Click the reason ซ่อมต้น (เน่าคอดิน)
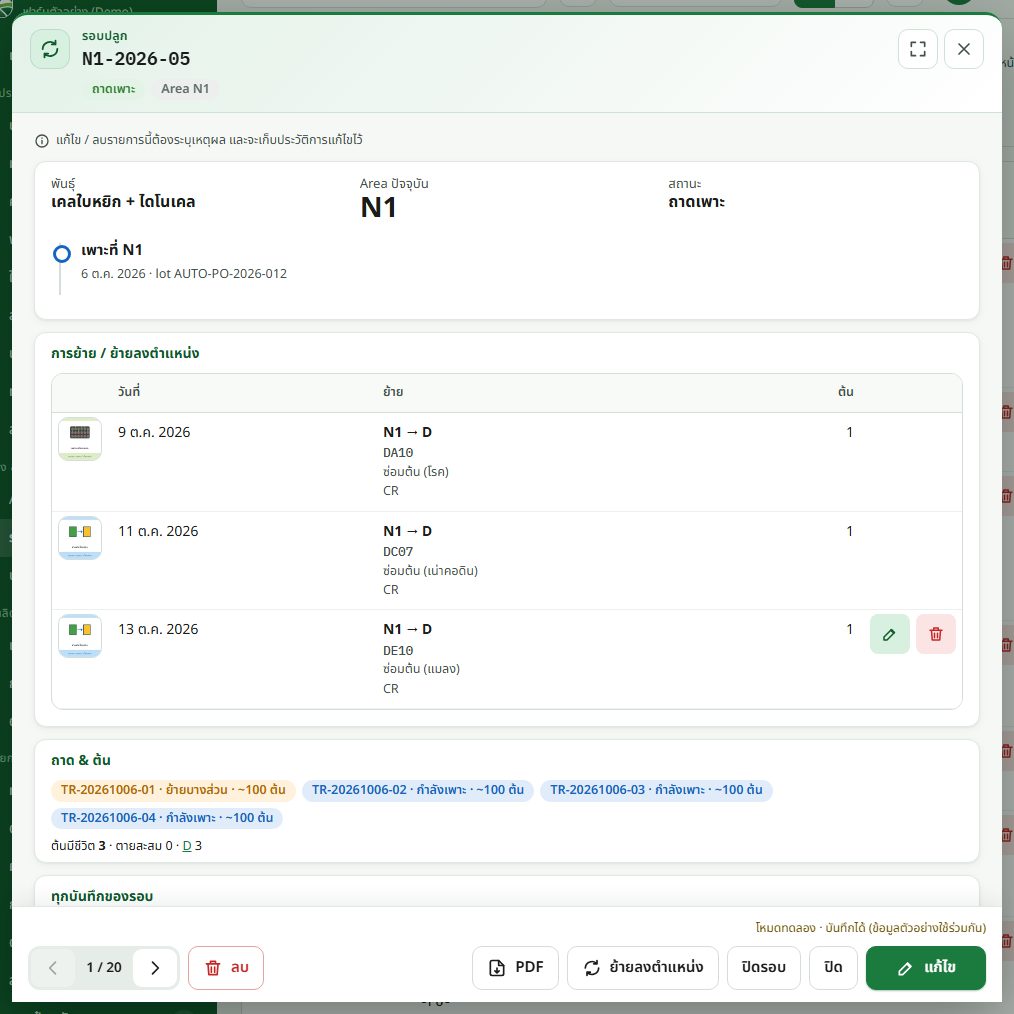 [x=431, y=571]
